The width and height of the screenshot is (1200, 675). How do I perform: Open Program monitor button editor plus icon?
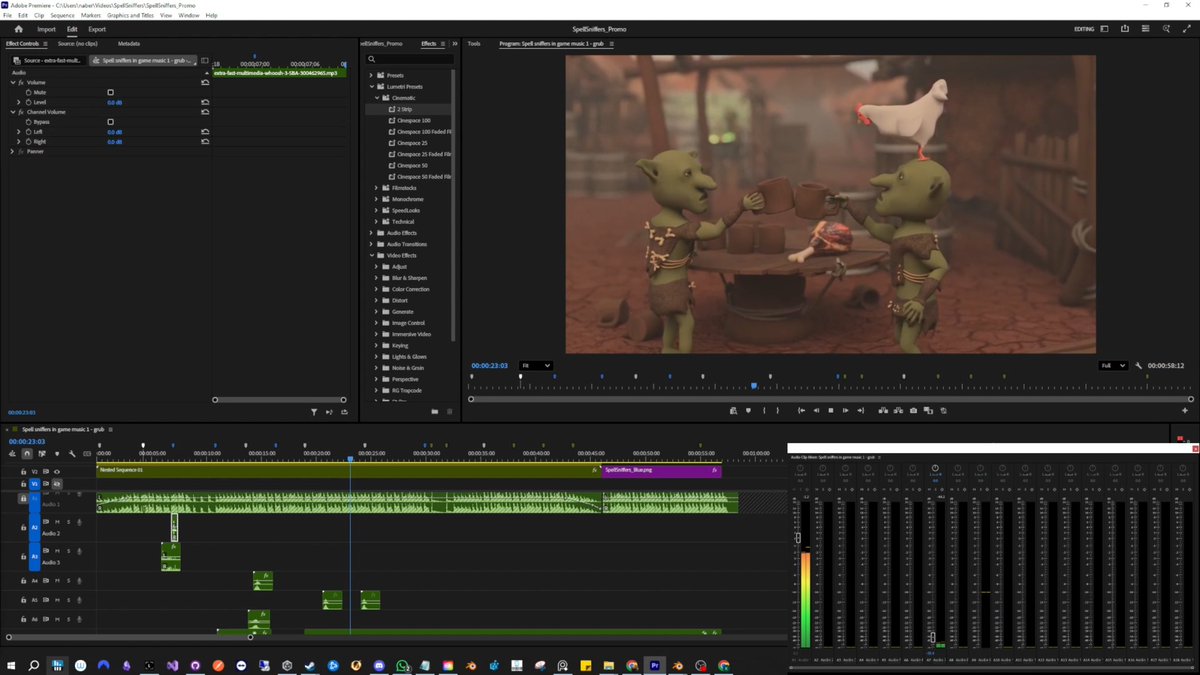click(x=1187, y=410)
